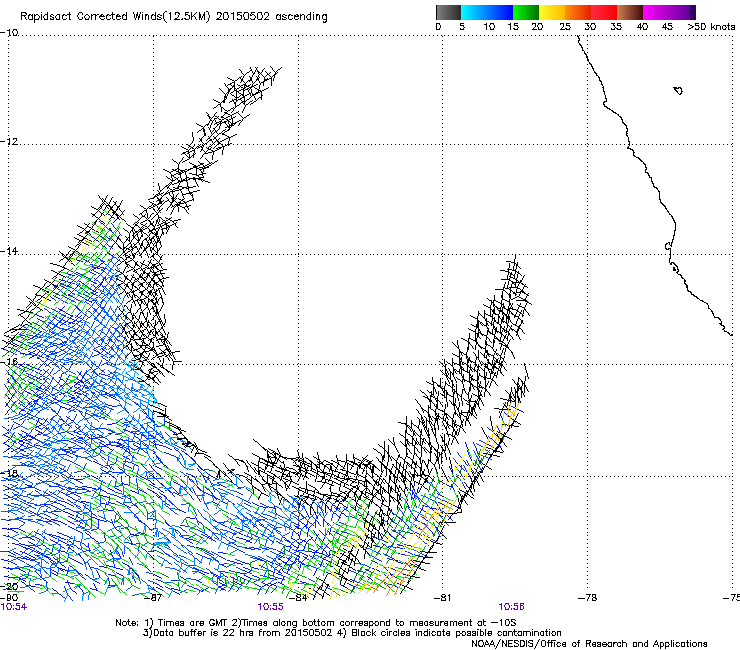Click the brown 35-40 knots color segment

(x=630, y=12)
